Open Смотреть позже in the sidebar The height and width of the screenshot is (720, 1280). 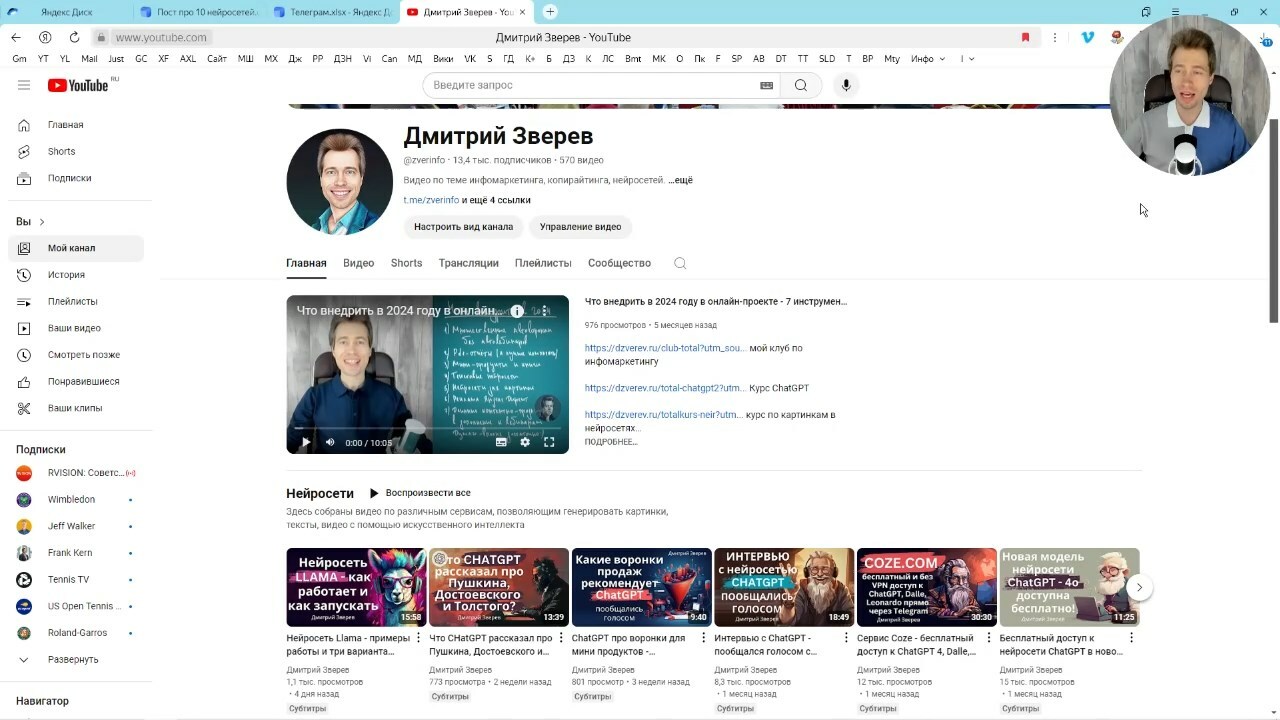pos(76,354)
